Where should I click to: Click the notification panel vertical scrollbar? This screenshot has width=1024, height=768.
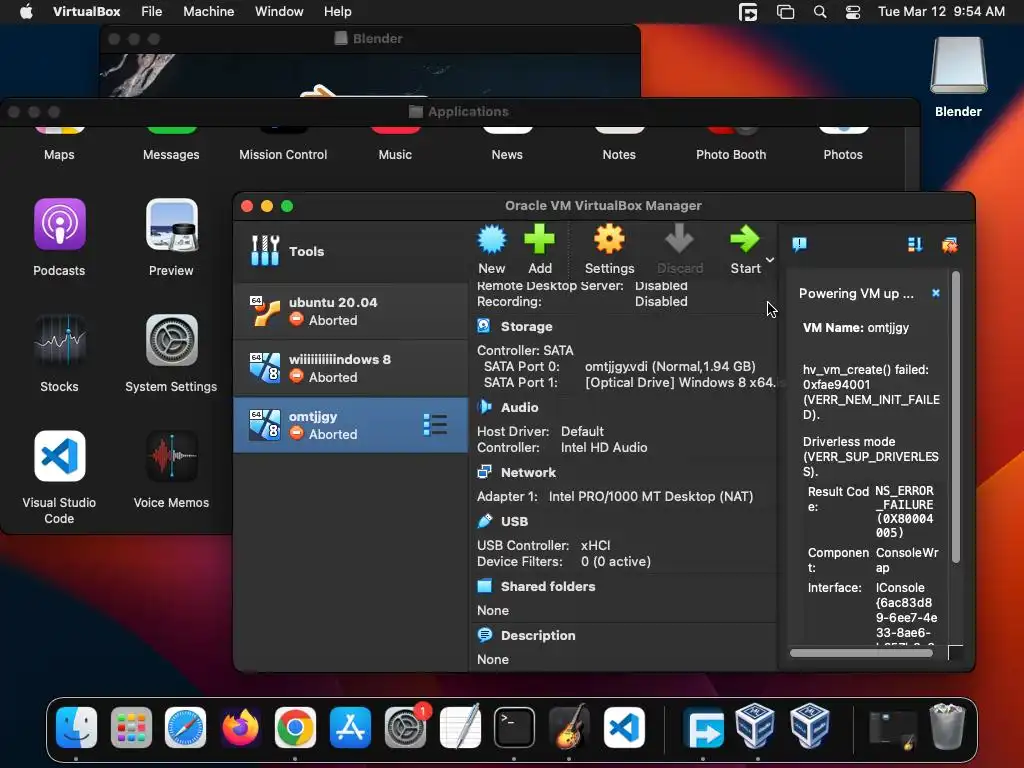point(955,417)
